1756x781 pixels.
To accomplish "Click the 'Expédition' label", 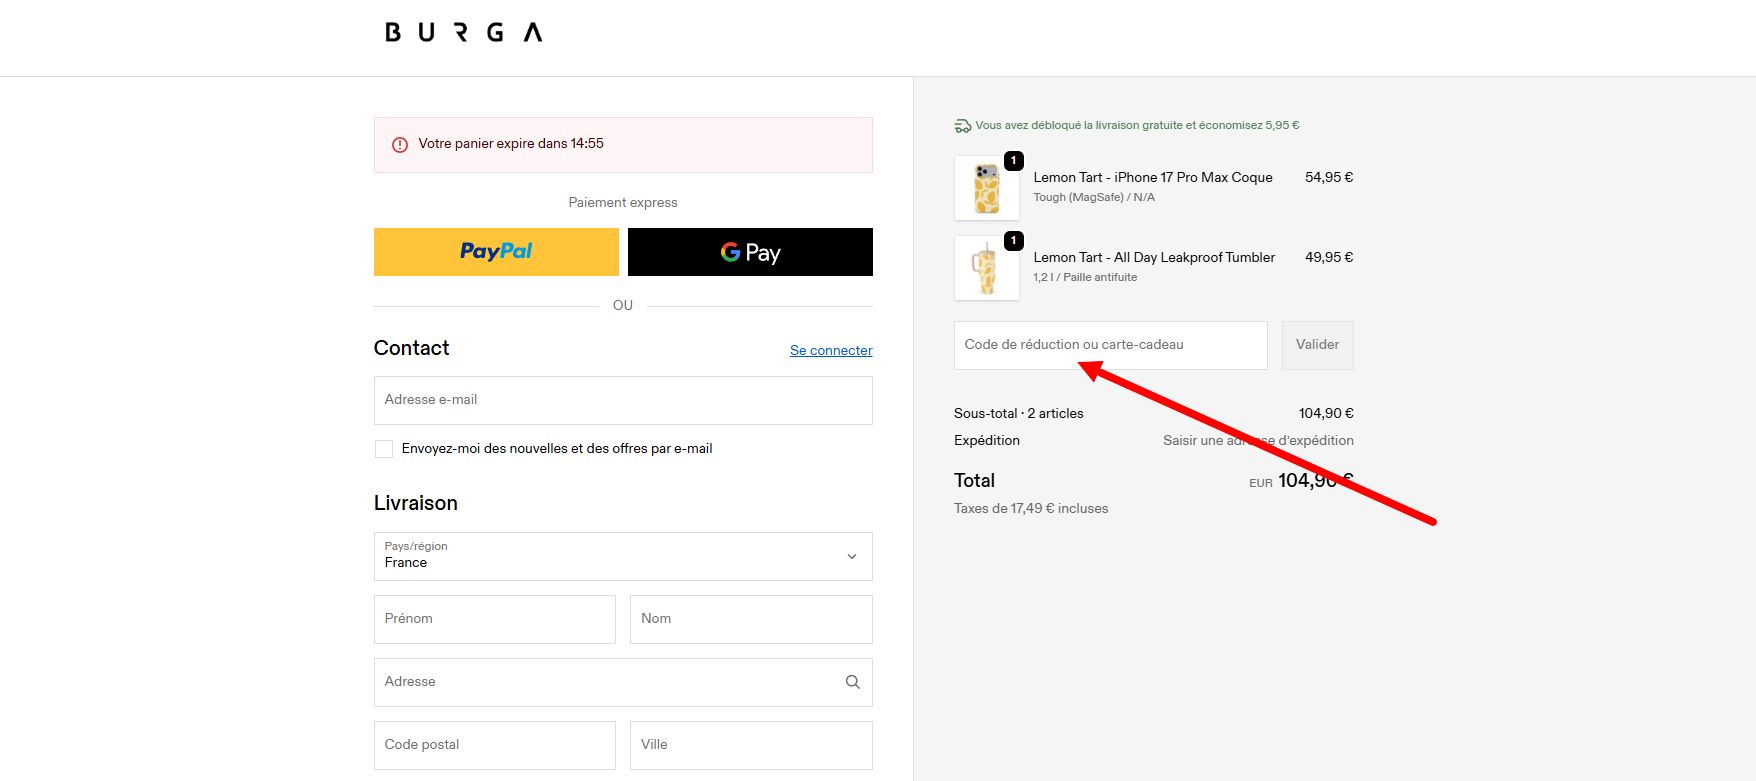I will [987, 440].
